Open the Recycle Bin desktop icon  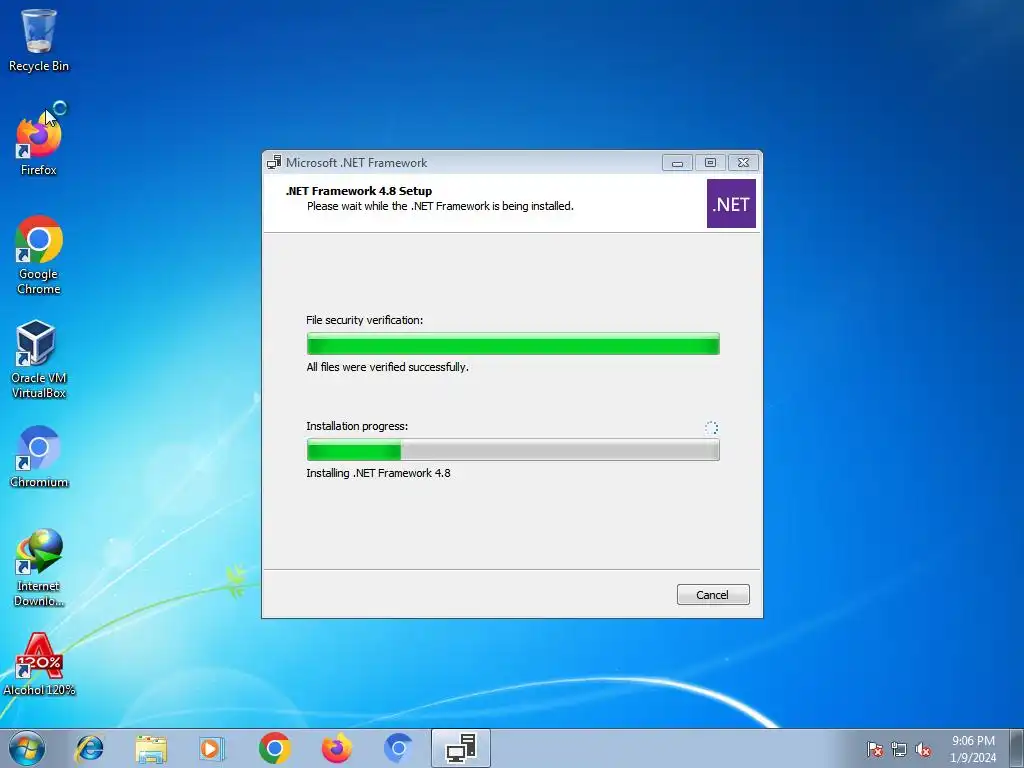(39, 39)
